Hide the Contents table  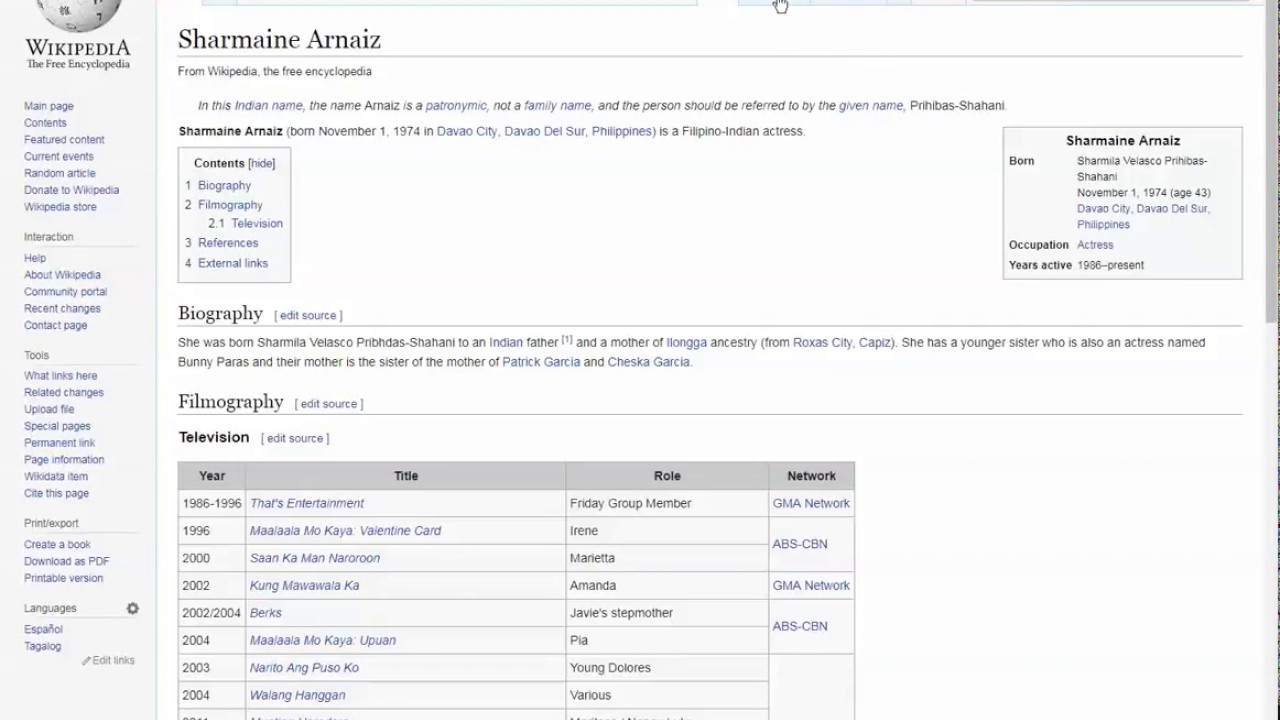pyautogui.click(x=262, y=163)
